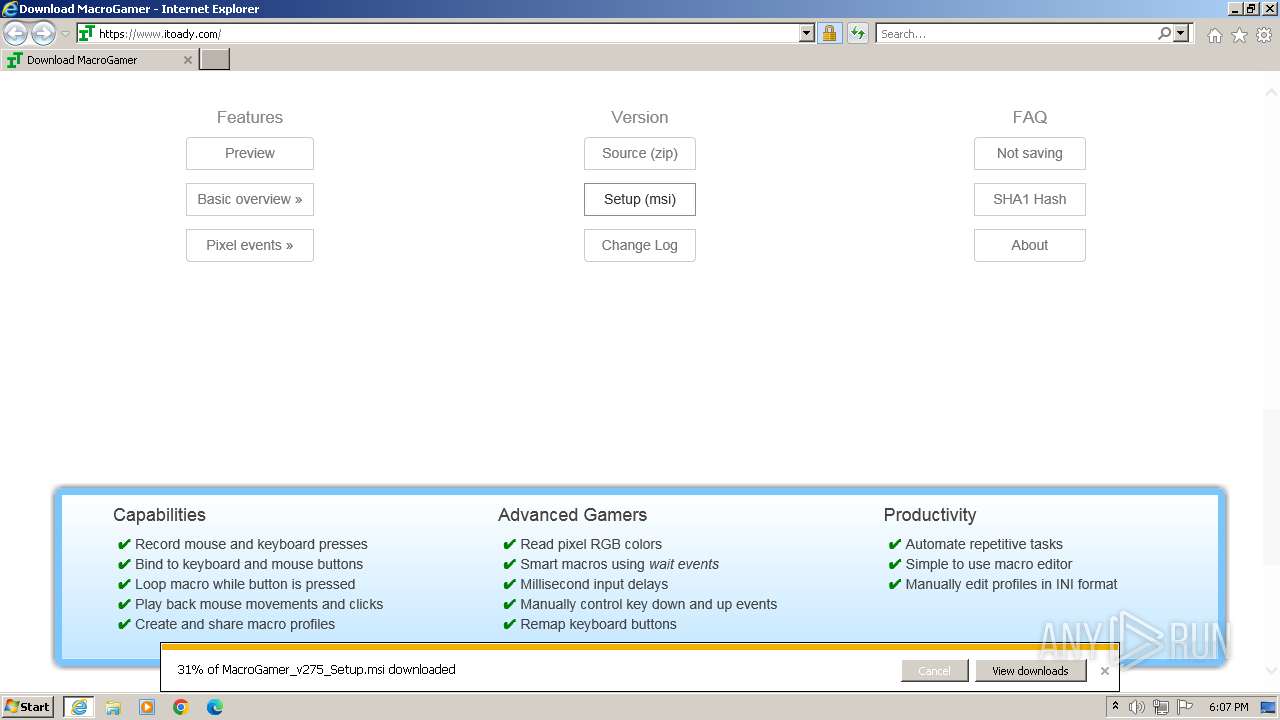The image size is (1280, 720).
Task: Click the Features heading
Action: pyautogui.click(x=250, y=117)
